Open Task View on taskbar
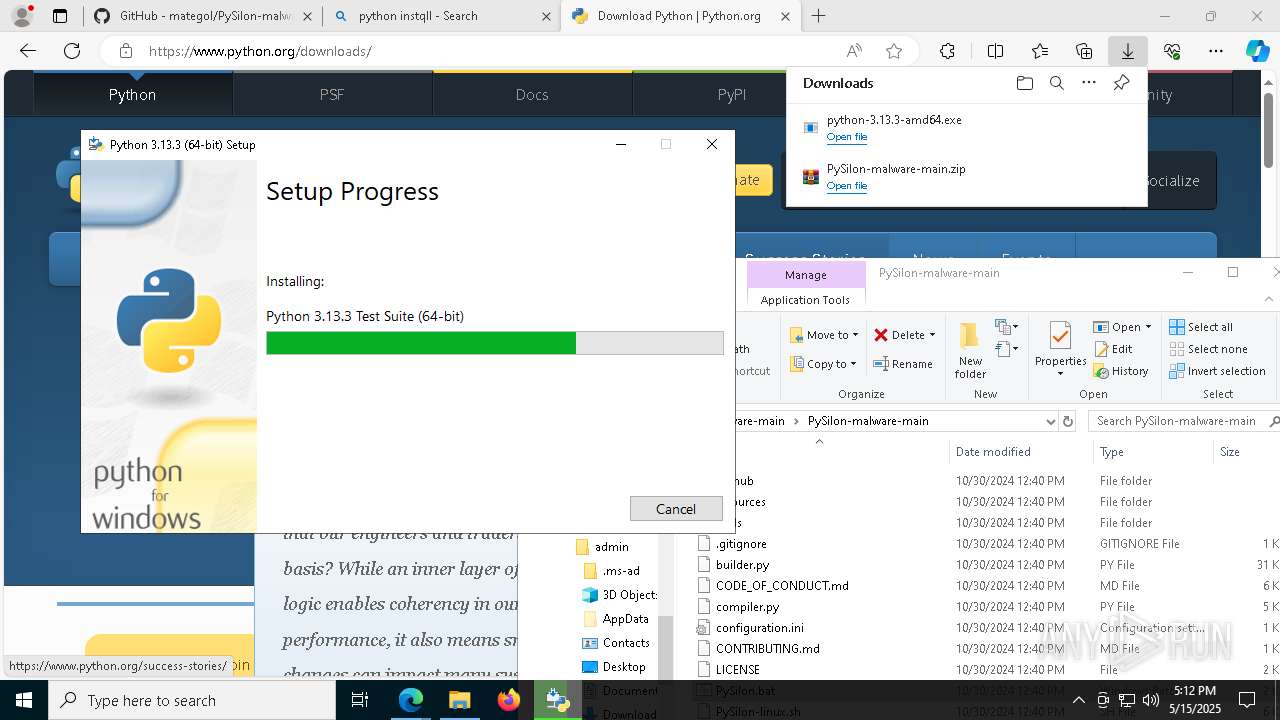This screenshot has height=720, width=1280. click(x=360, y=700)
